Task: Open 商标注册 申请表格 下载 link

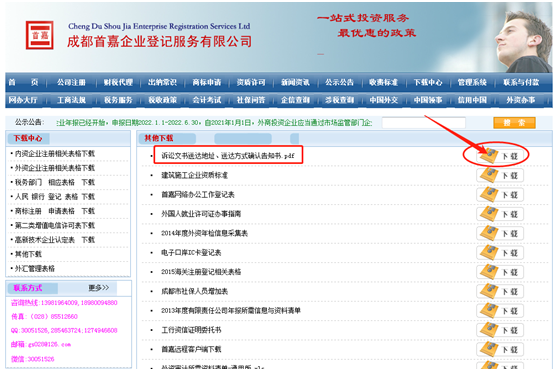Action: click(x=55, y=211)
